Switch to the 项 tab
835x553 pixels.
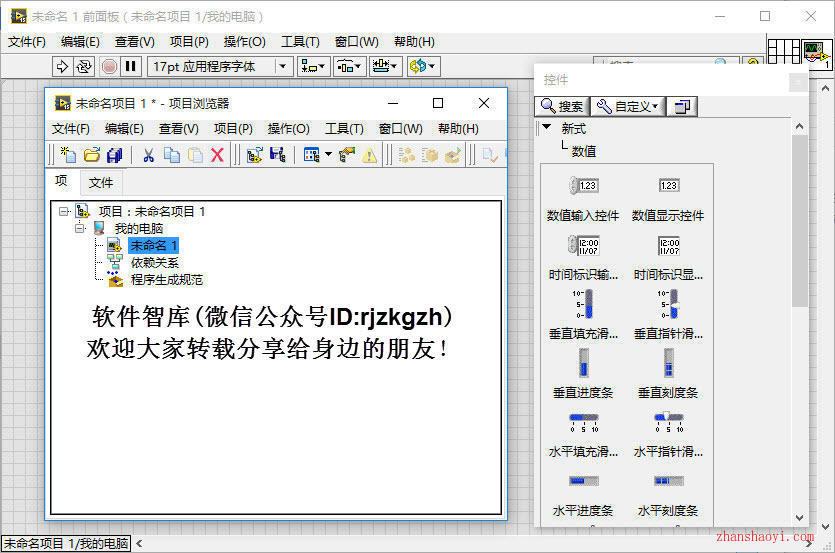coord(61,182)
